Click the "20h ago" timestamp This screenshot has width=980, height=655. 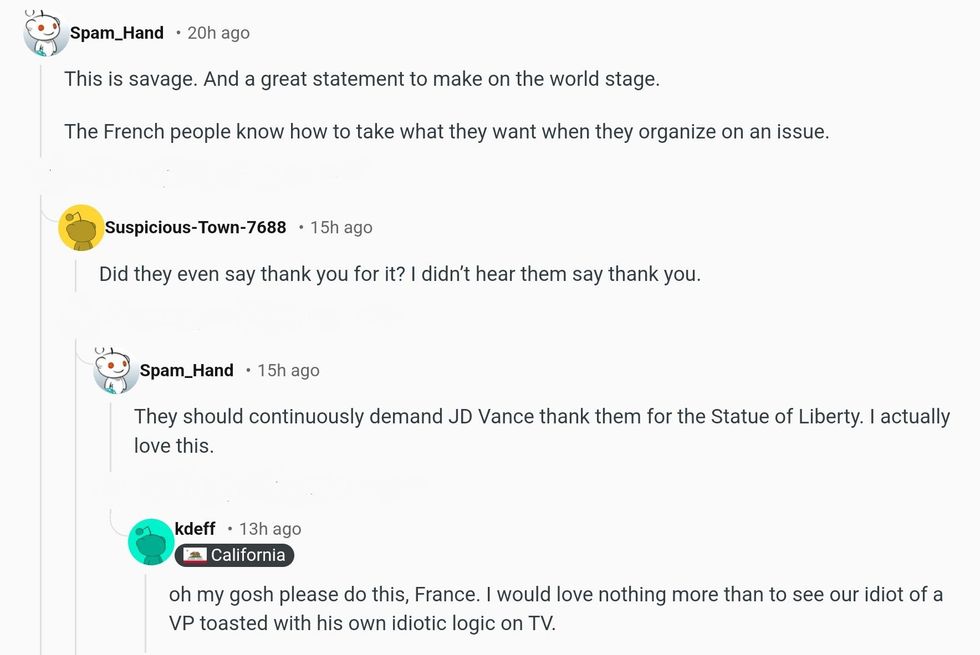(x=218, y=33)
